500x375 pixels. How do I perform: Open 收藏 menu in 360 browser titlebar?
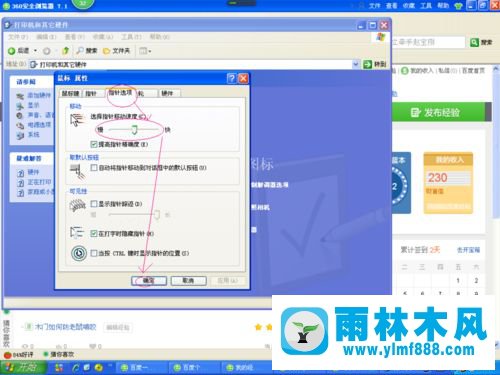[409, 6]
